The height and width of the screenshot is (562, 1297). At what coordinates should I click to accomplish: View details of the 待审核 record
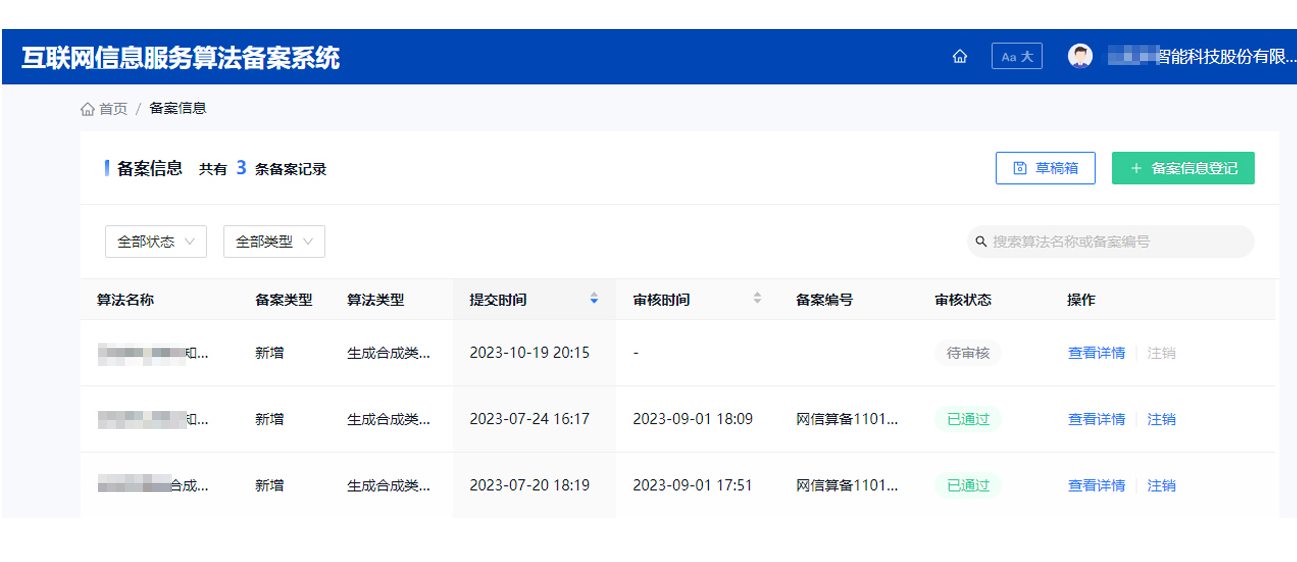coord(1096,353)
